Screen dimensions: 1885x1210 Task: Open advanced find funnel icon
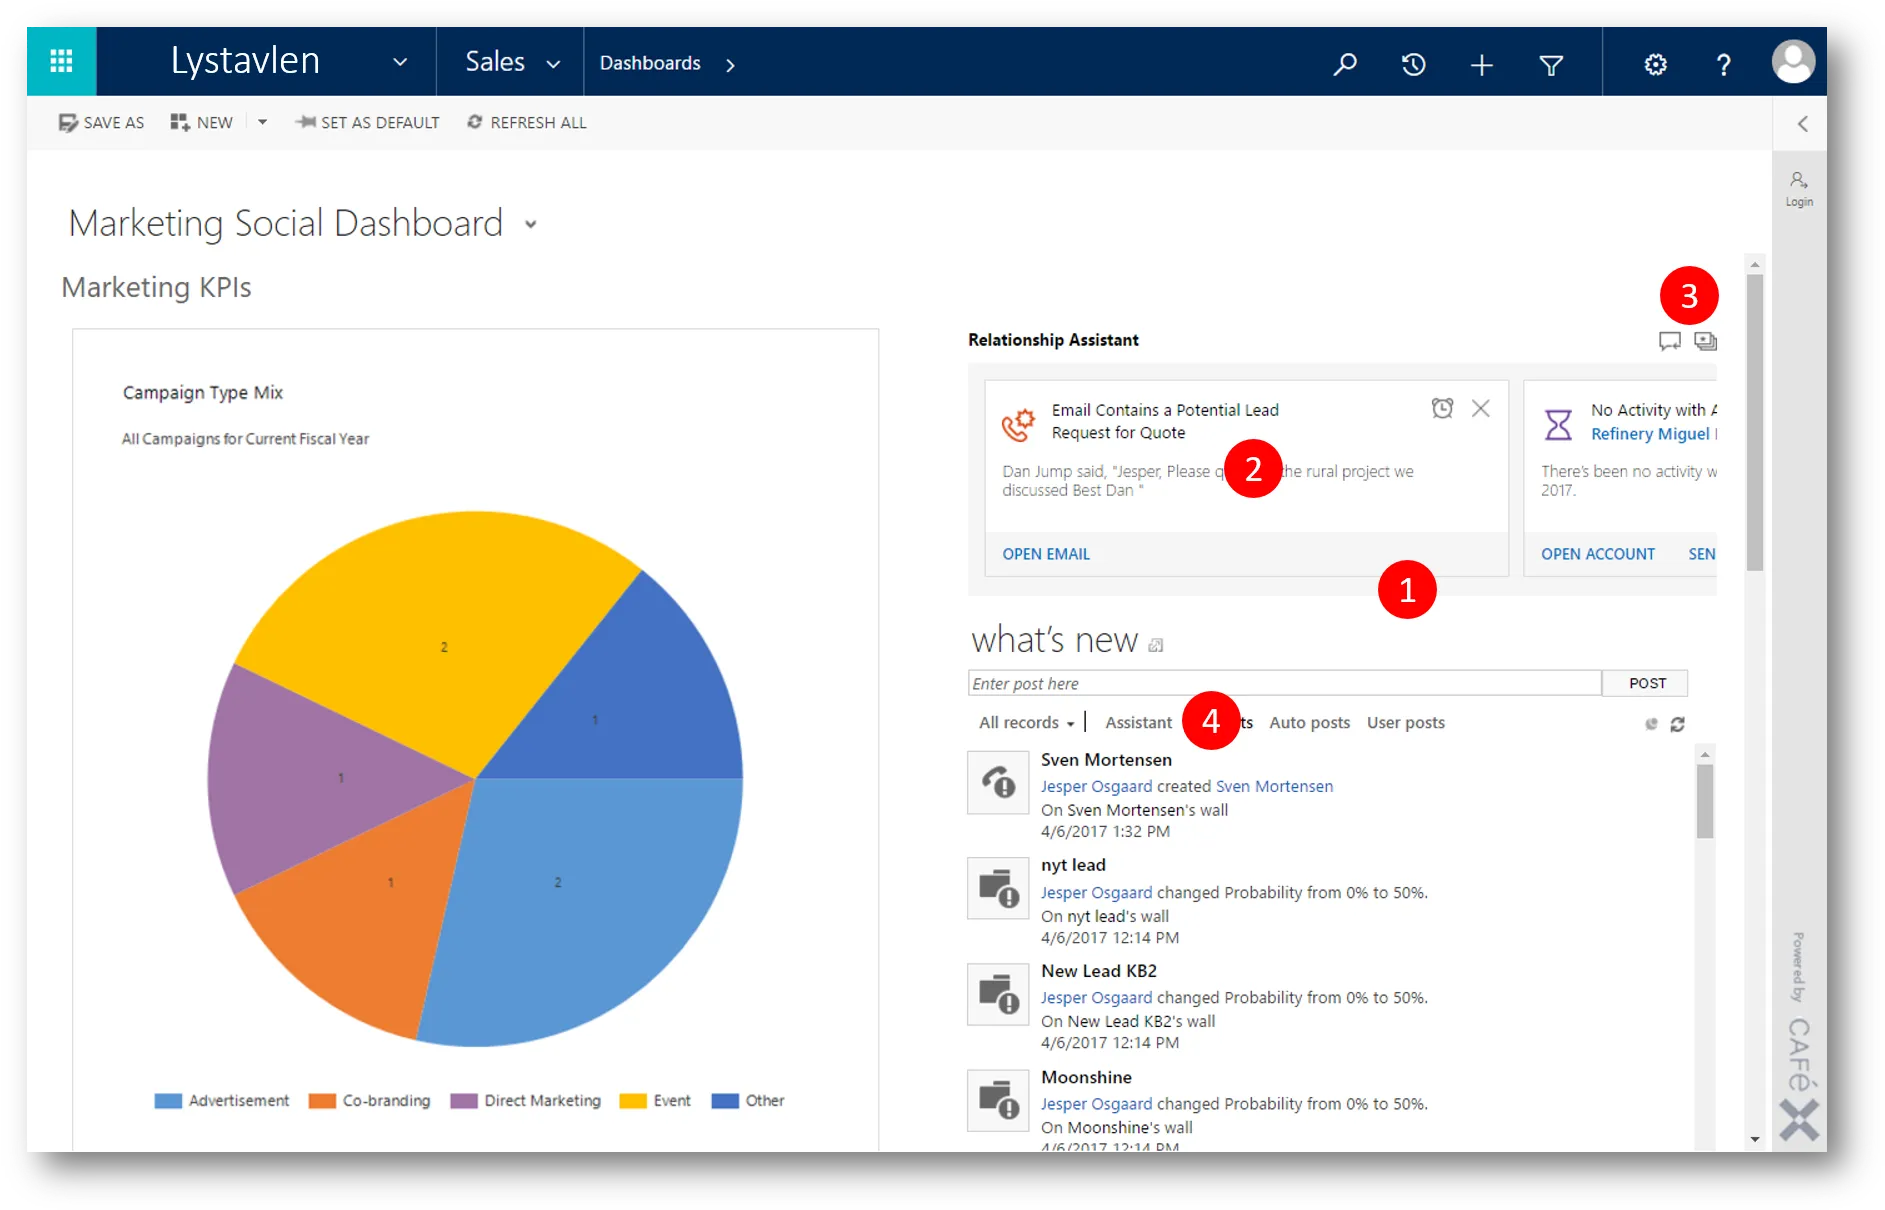[x=1551, y=65]
